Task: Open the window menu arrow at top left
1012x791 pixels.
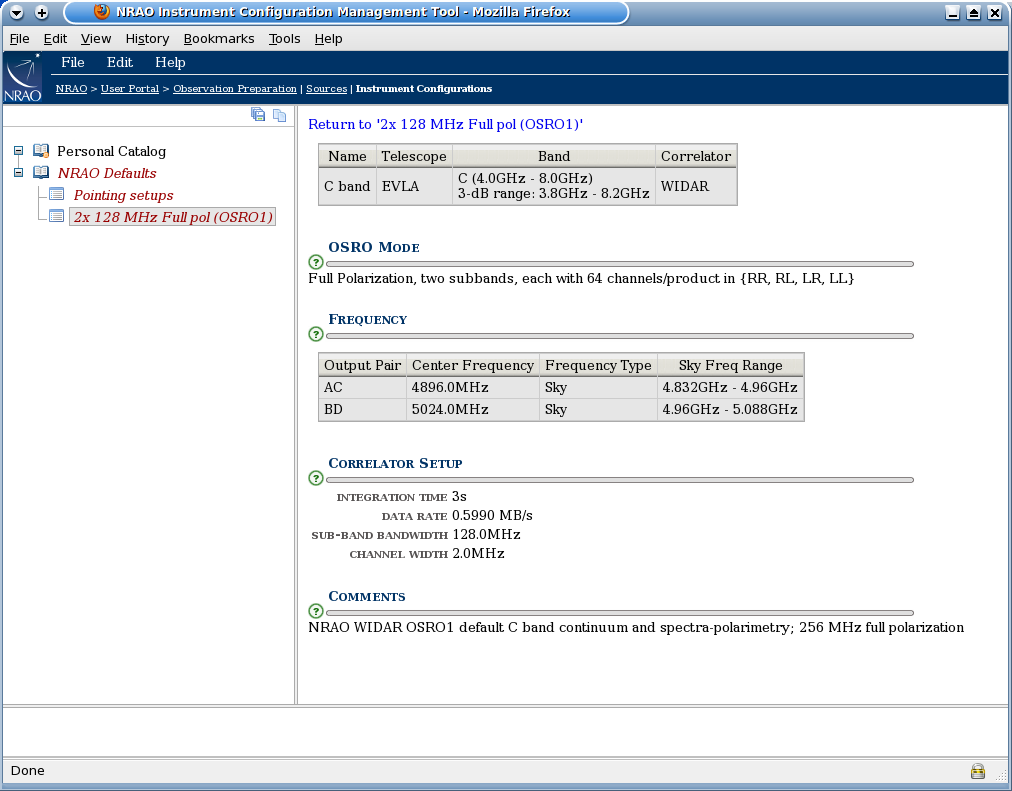Action: coord(14,13)
